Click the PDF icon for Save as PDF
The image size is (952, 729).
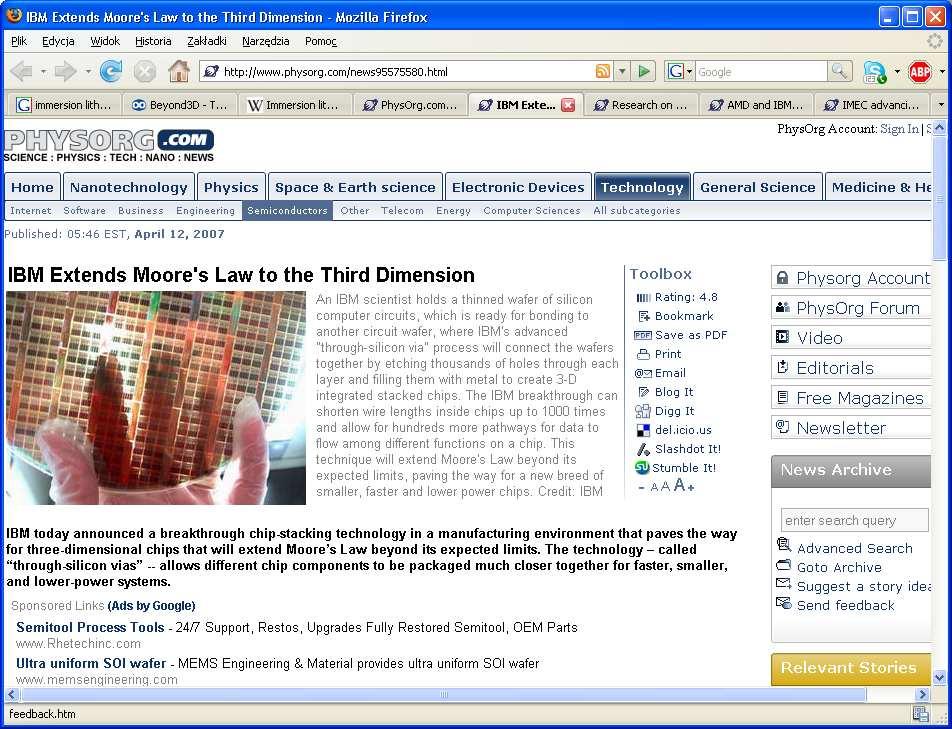point(642,335)
